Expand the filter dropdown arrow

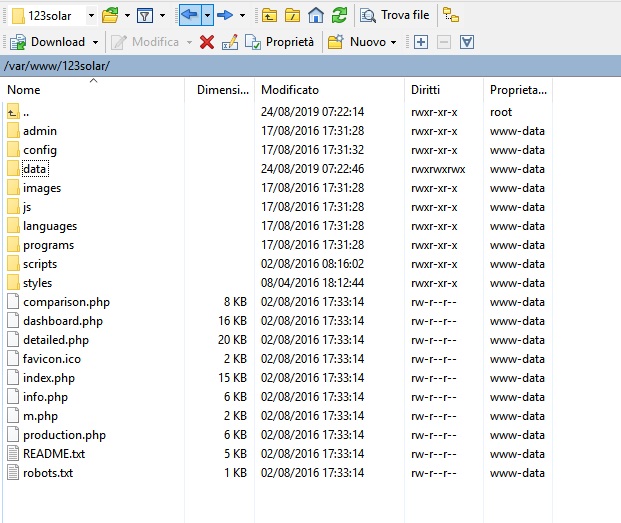[162, 16]
